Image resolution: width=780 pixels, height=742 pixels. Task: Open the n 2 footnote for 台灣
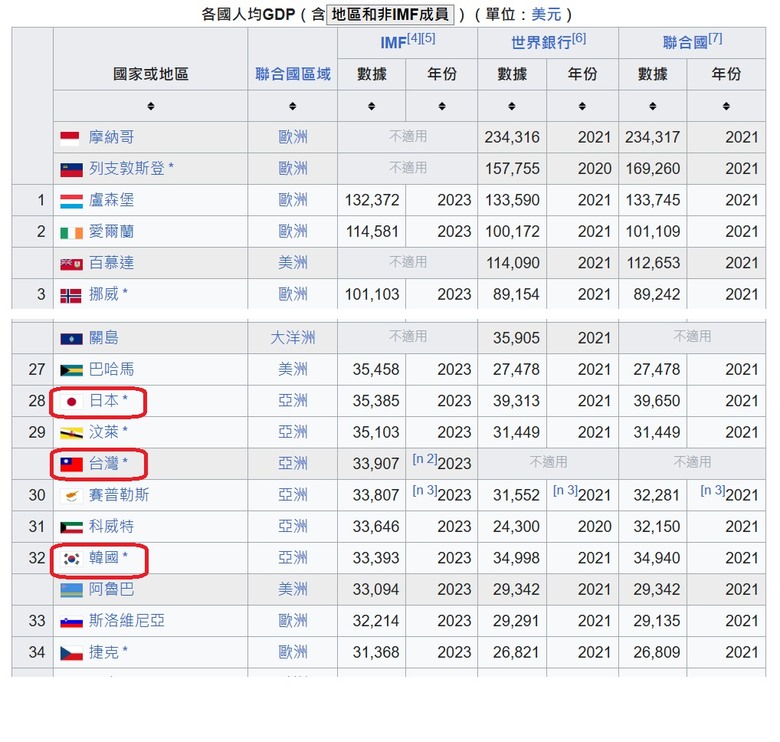(x=424, y=459)
